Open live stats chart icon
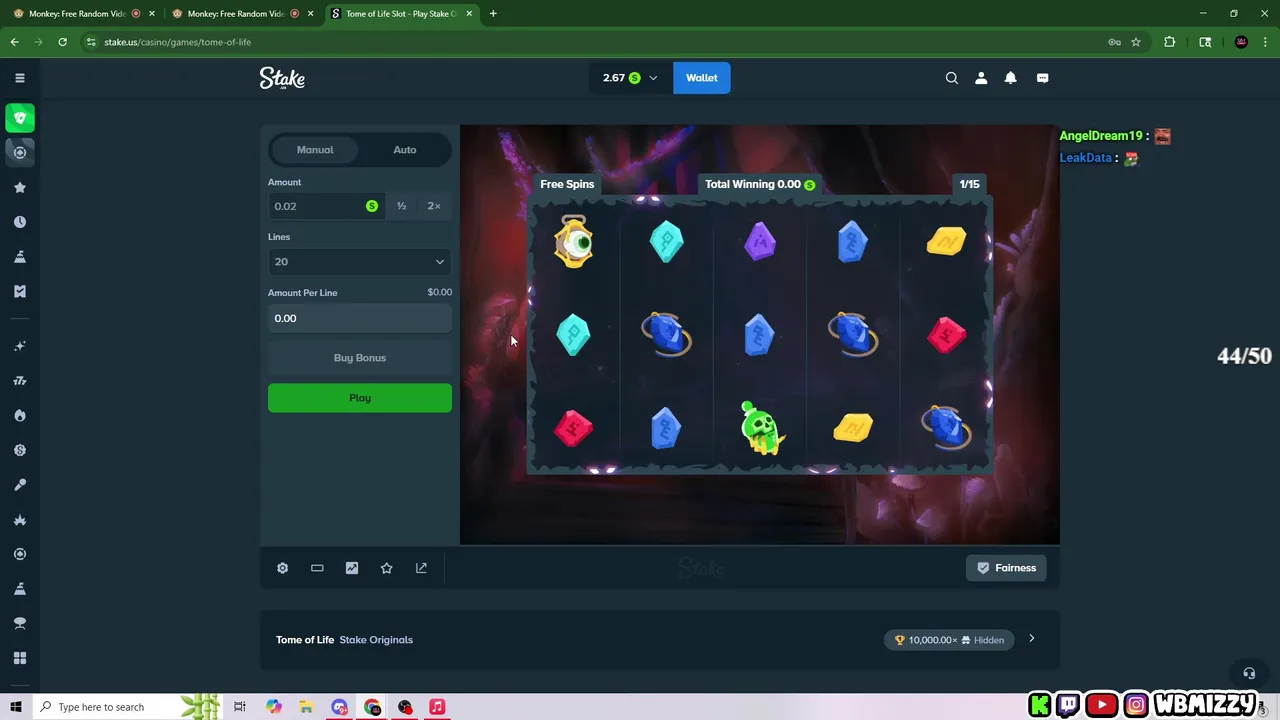The width and height of the screenshot is (1280, 720). (352, 568)
